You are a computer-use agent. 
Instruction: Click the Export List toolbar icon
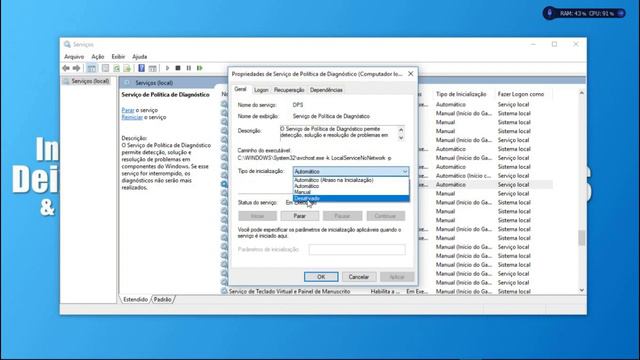click(x=127, y=68)
